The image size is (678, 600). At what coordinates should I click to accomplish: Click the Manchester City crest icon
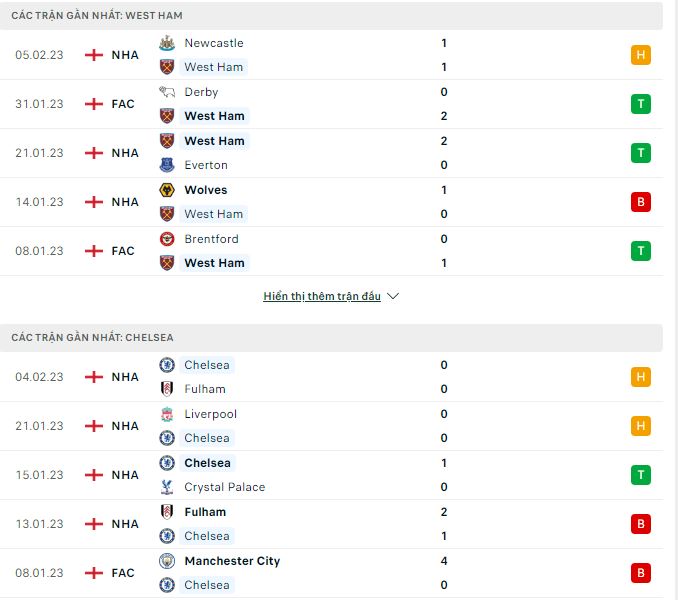click(167, 561)
